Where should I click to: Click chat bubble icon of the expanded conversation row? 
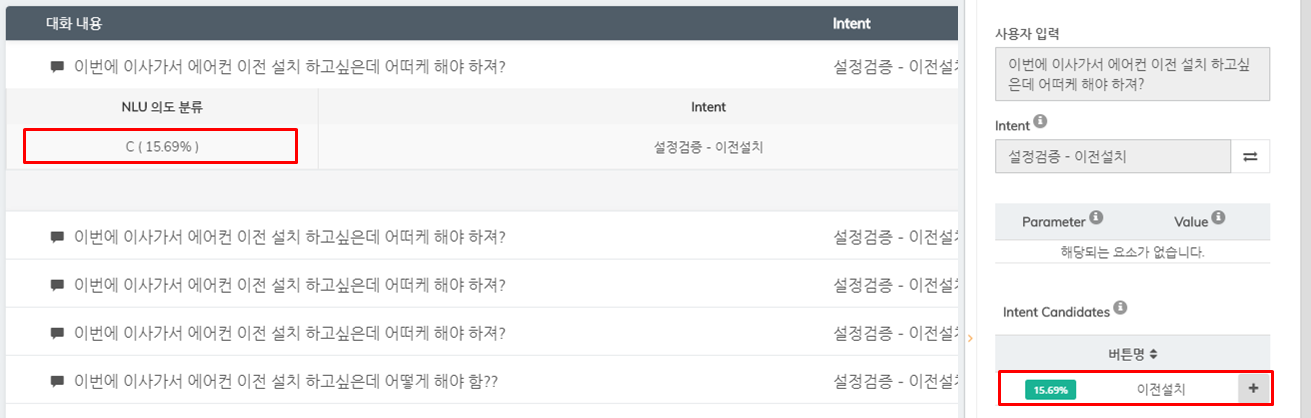[x=57, y=67]
